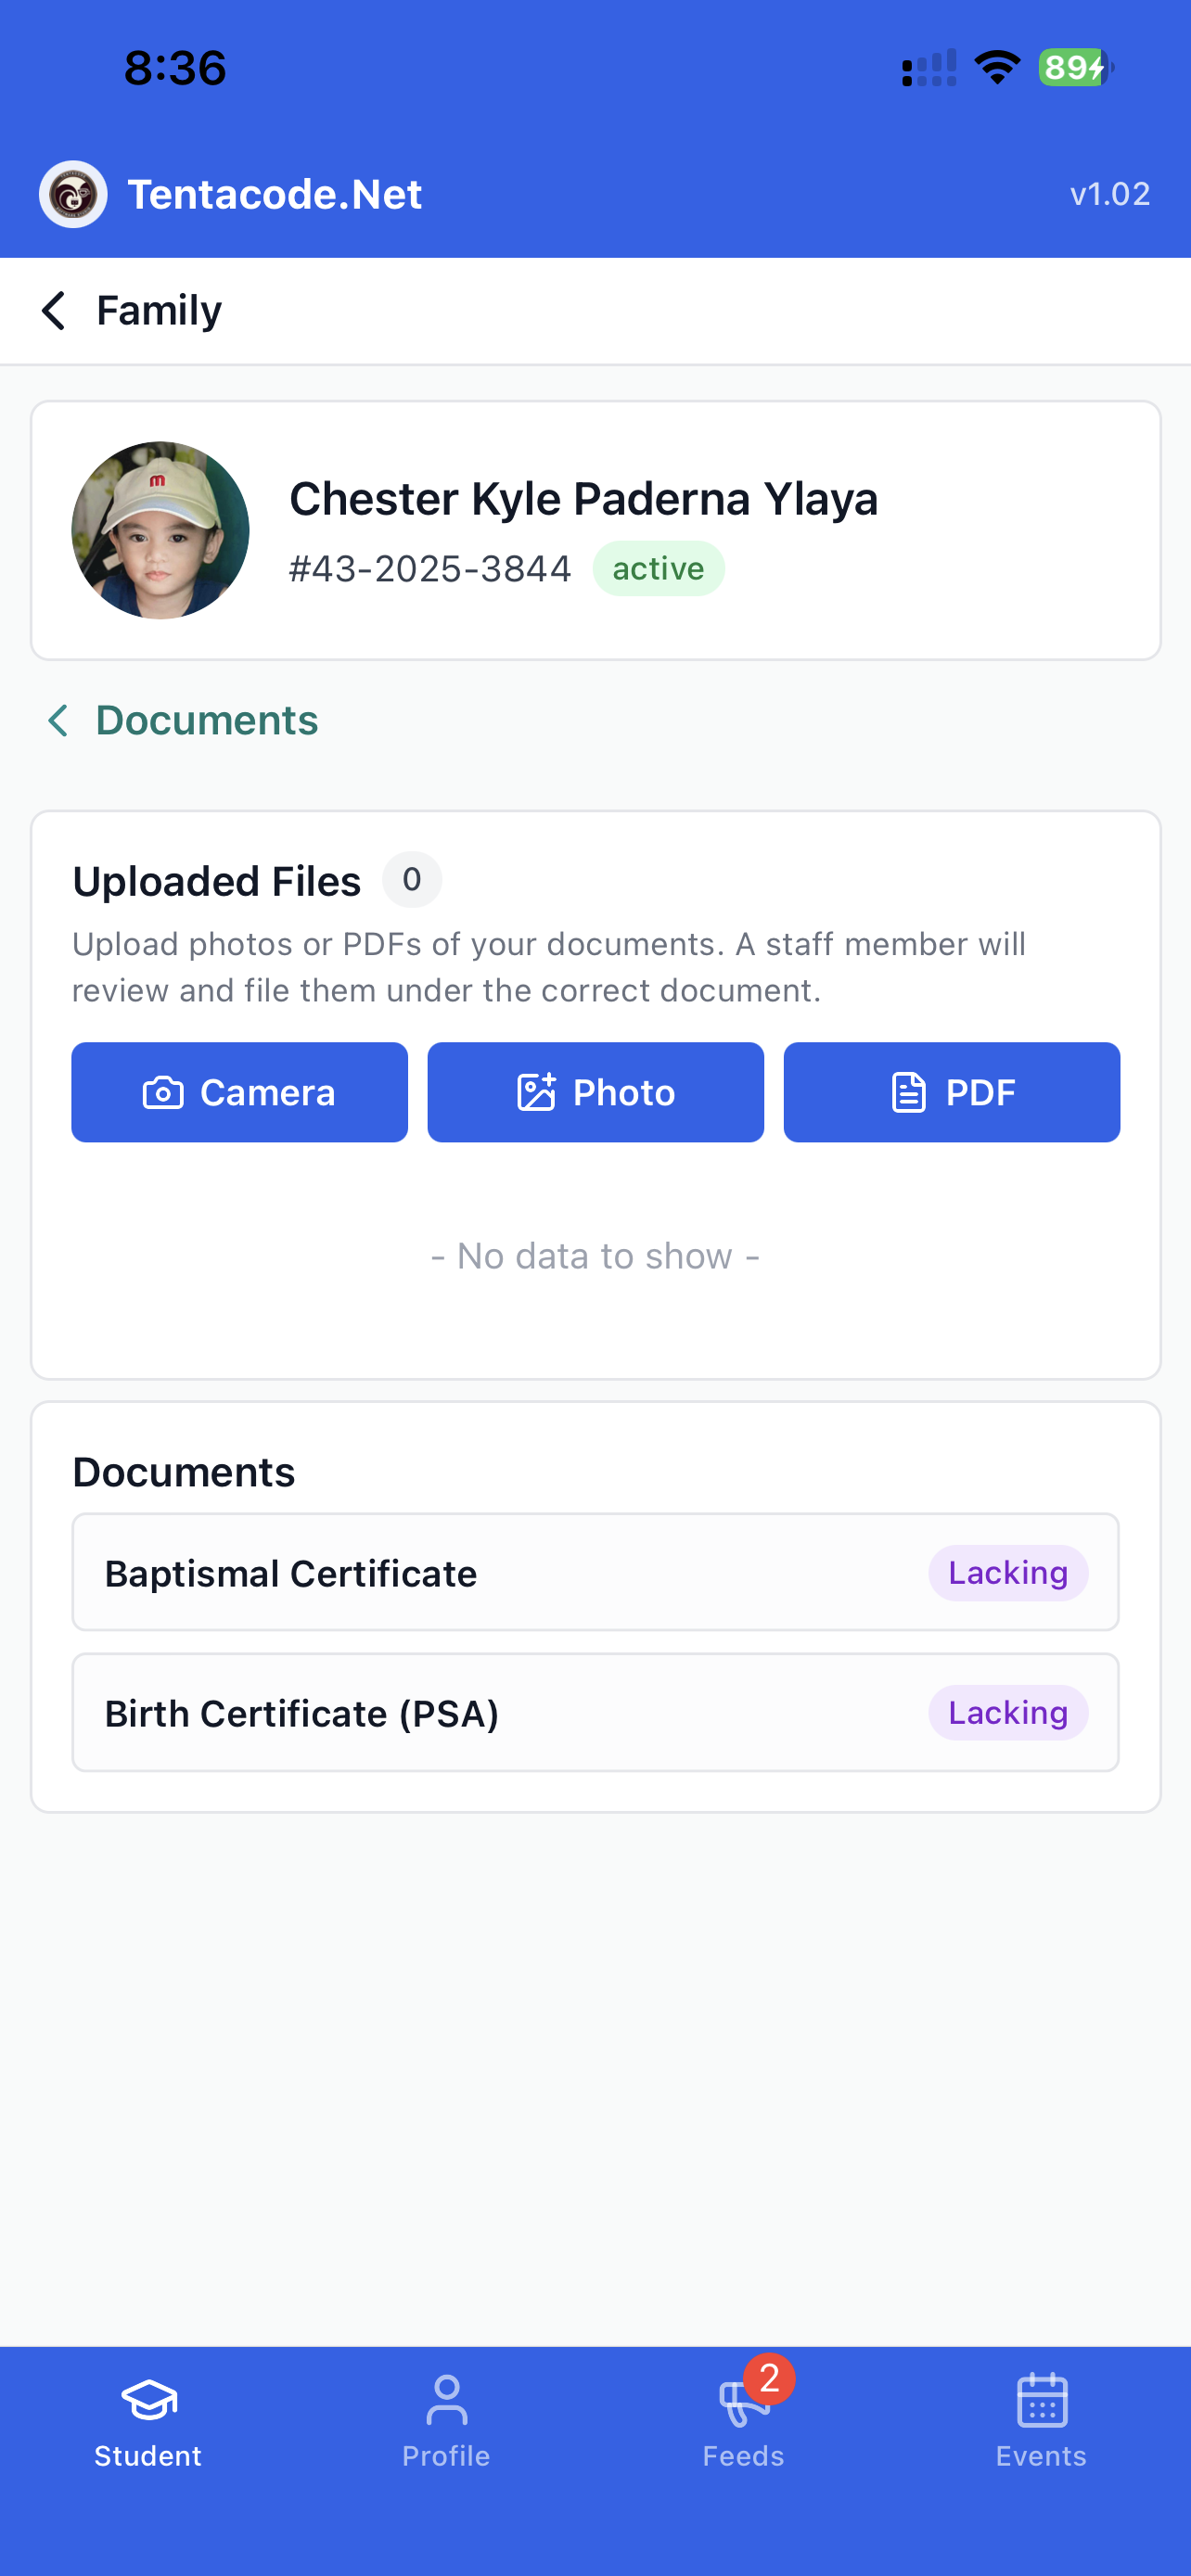Tap the active status badge
The height and width of the screenshot is (2576, 1191).
coord(658,568)
